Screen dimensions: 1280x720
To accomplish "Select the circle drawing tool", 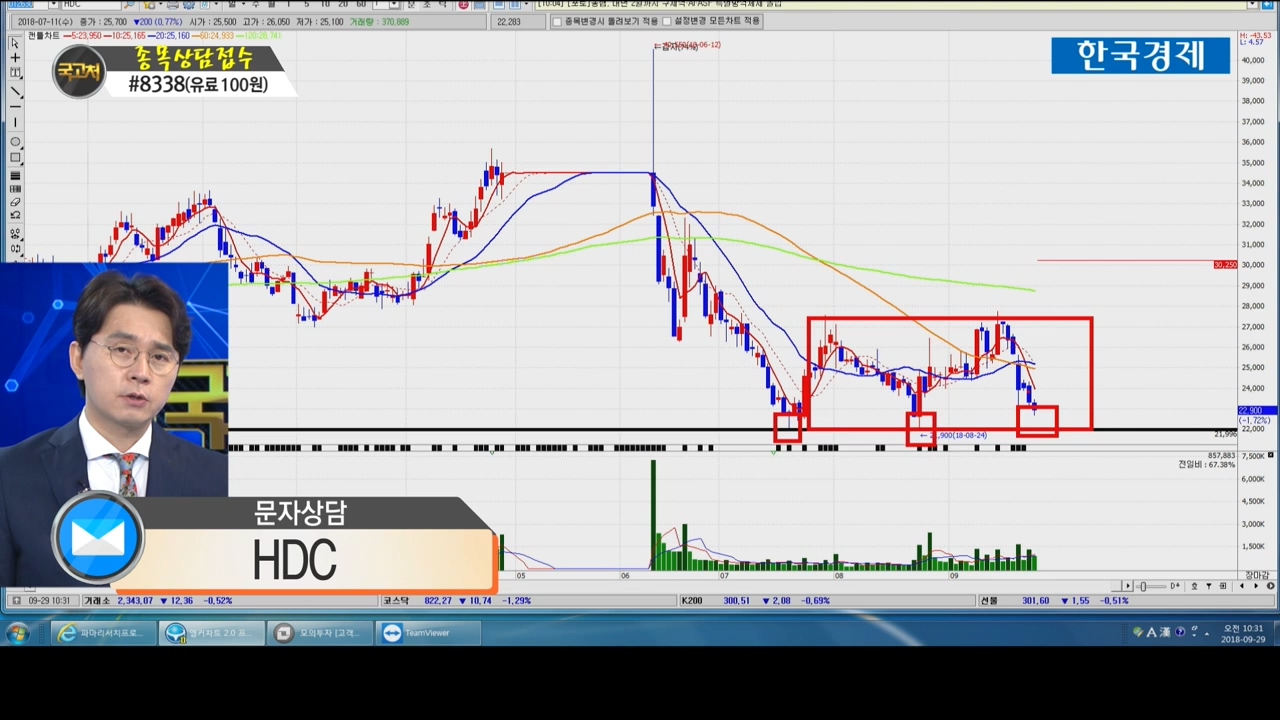I will coord(15,142).
